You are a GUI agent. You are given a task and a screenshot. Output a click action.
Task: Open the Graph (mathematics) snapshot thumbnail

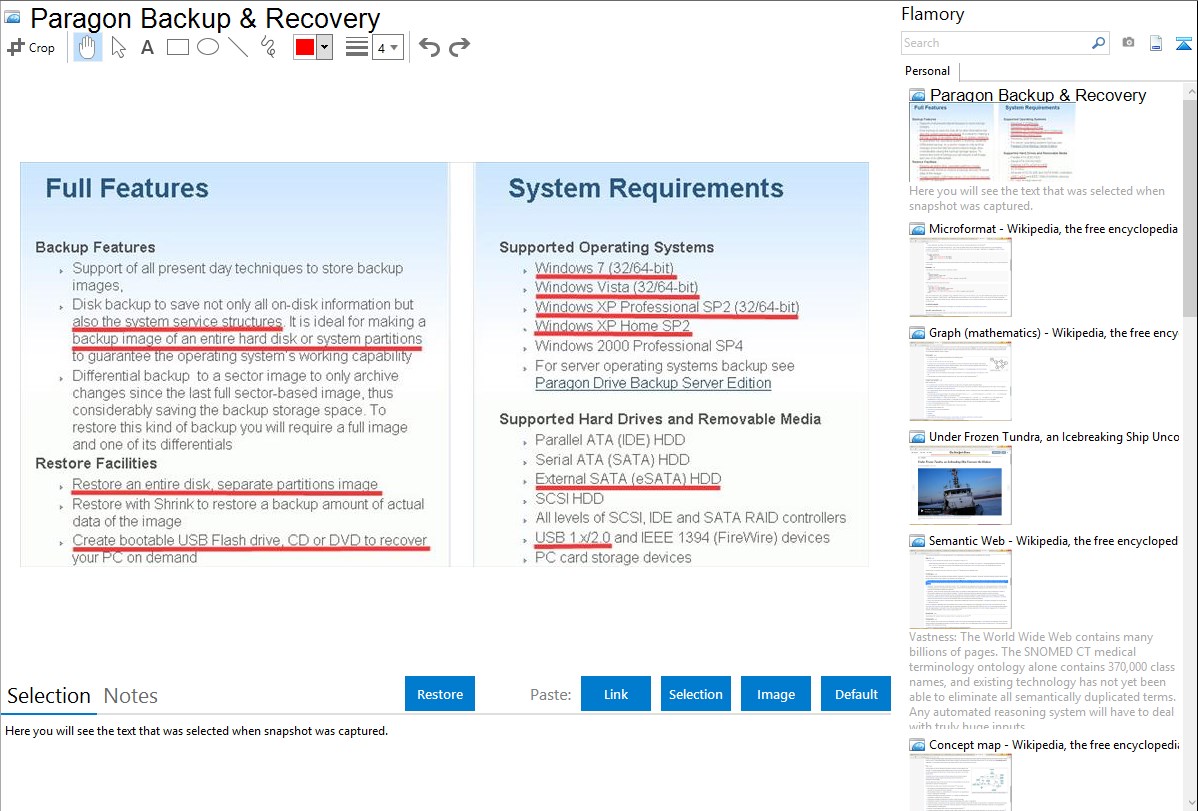click(x=960, y=381)
